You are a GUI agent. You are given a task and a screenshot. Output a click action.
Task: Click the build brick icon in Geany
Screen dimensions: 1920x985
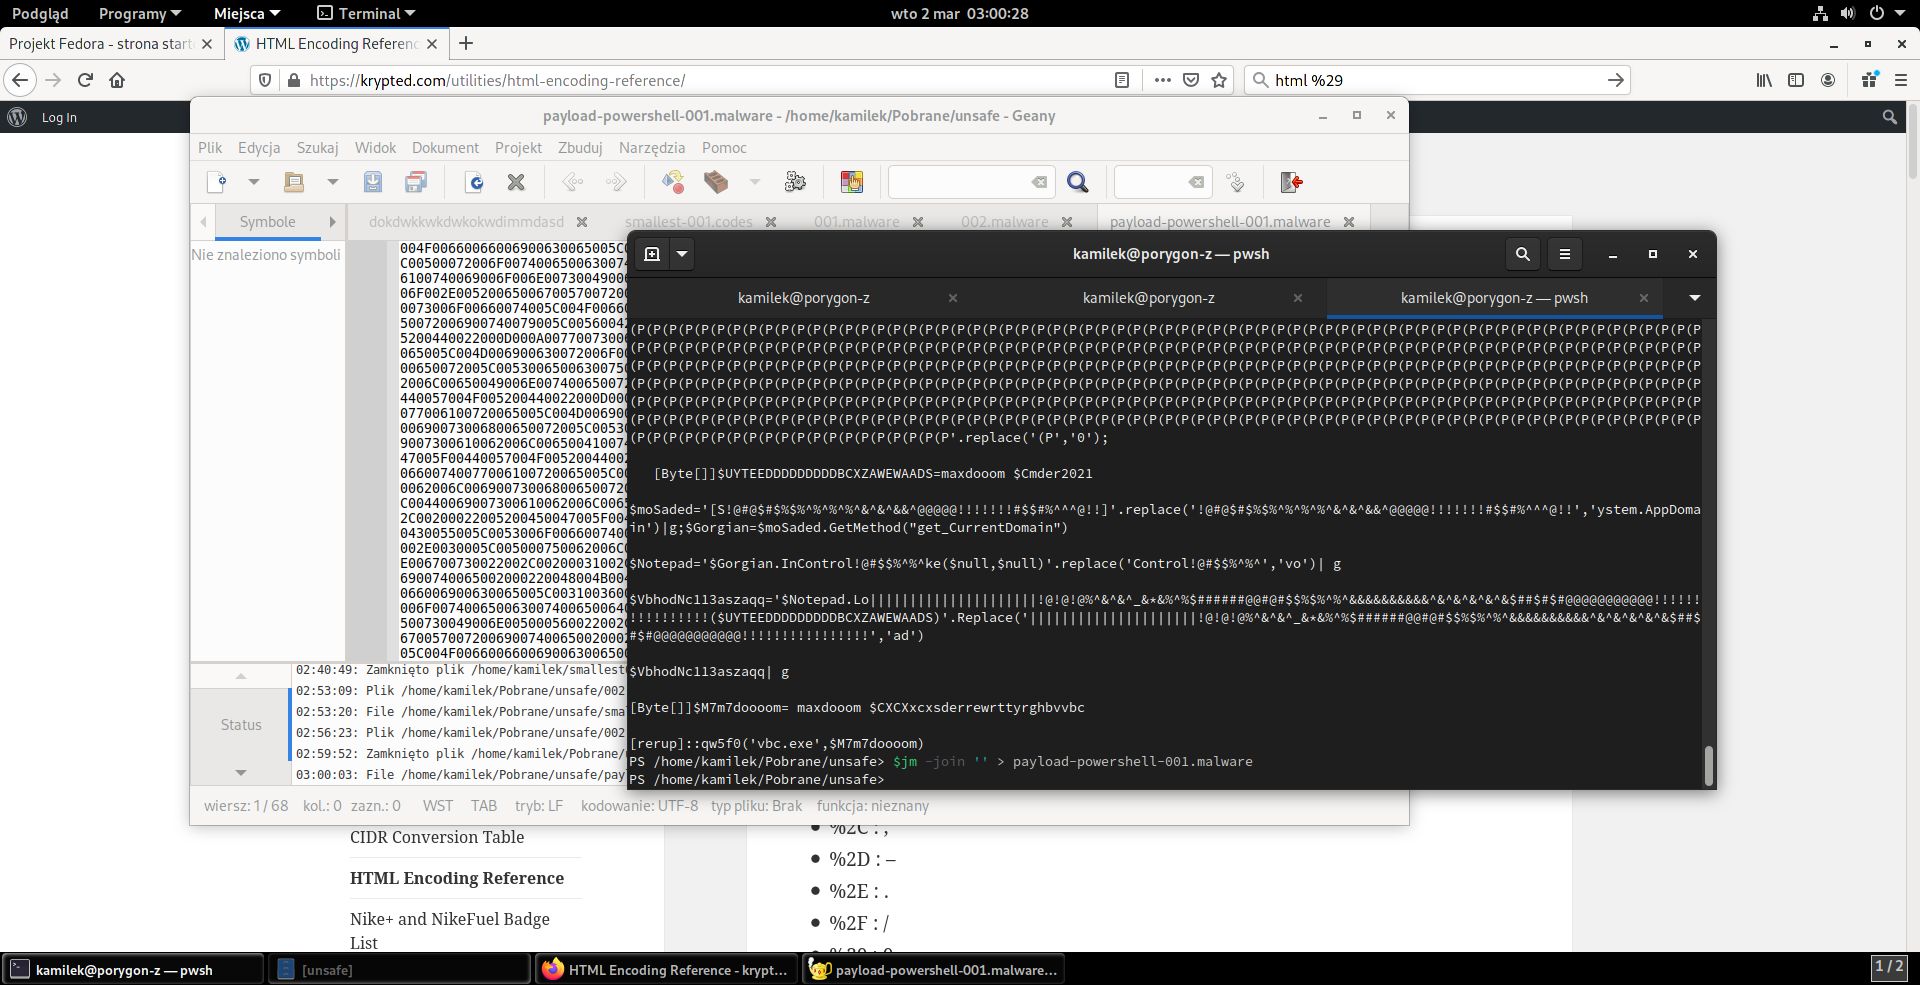(x=716, y=182)
